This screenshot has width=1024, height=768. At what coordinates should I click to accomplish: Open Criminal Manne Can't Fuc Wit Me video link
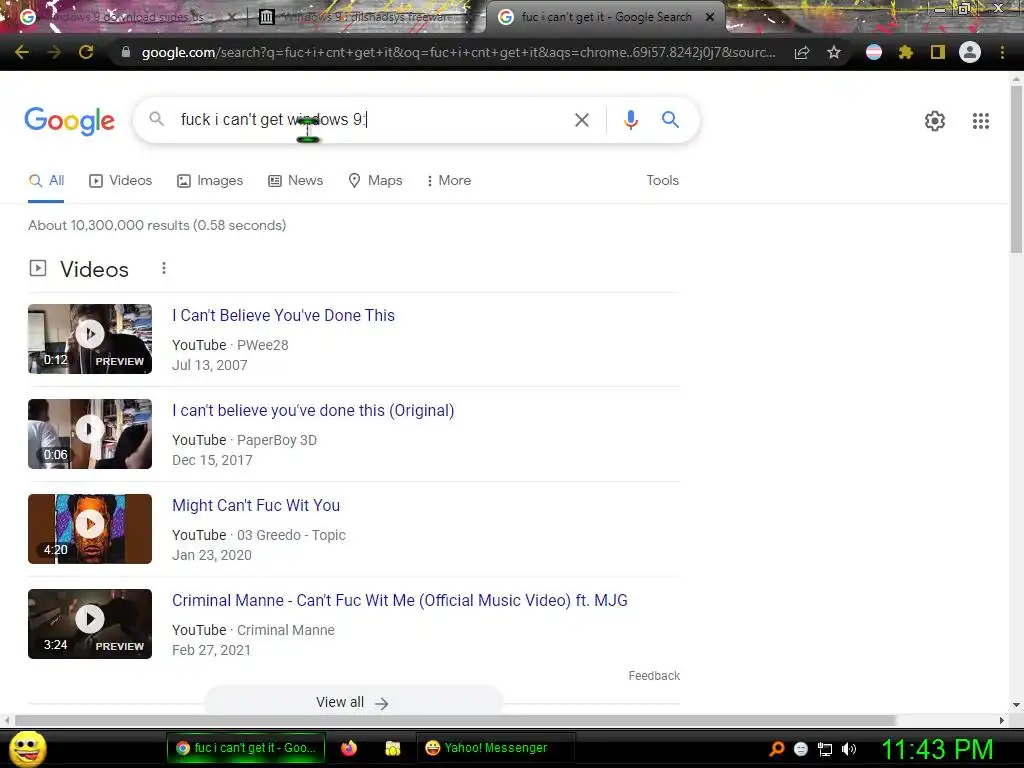click(x=400, y=601)
